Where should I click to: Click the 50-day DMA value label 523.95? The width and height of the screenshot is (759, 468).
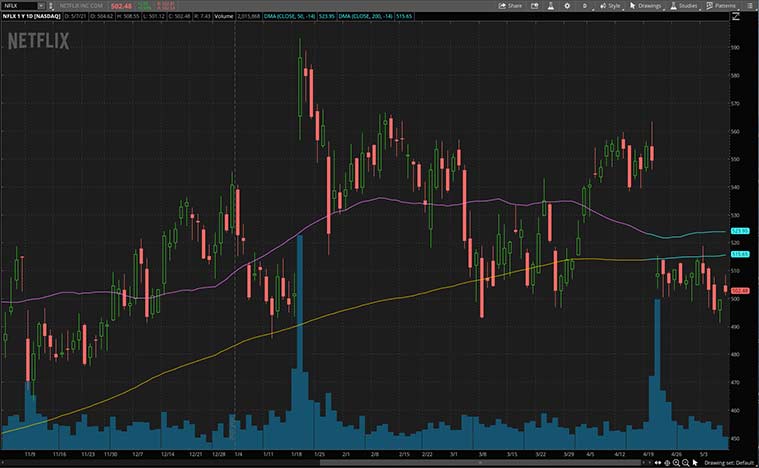pyautogui.click(x=740, y=231)
